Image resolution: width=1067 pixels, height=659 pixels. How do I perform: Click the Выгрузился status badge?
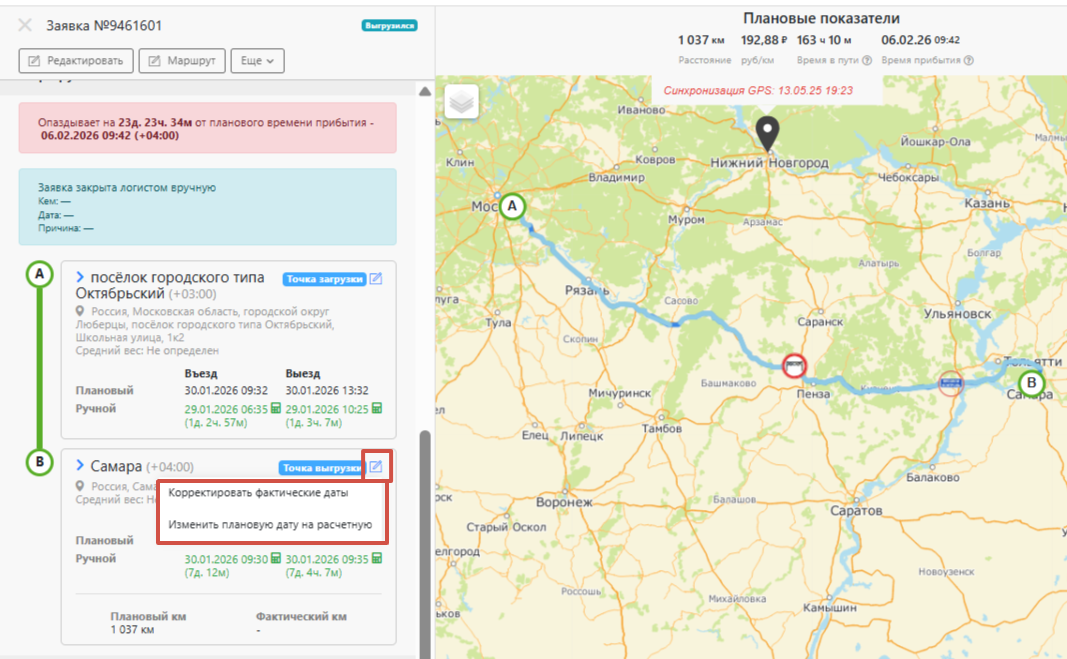389,26
